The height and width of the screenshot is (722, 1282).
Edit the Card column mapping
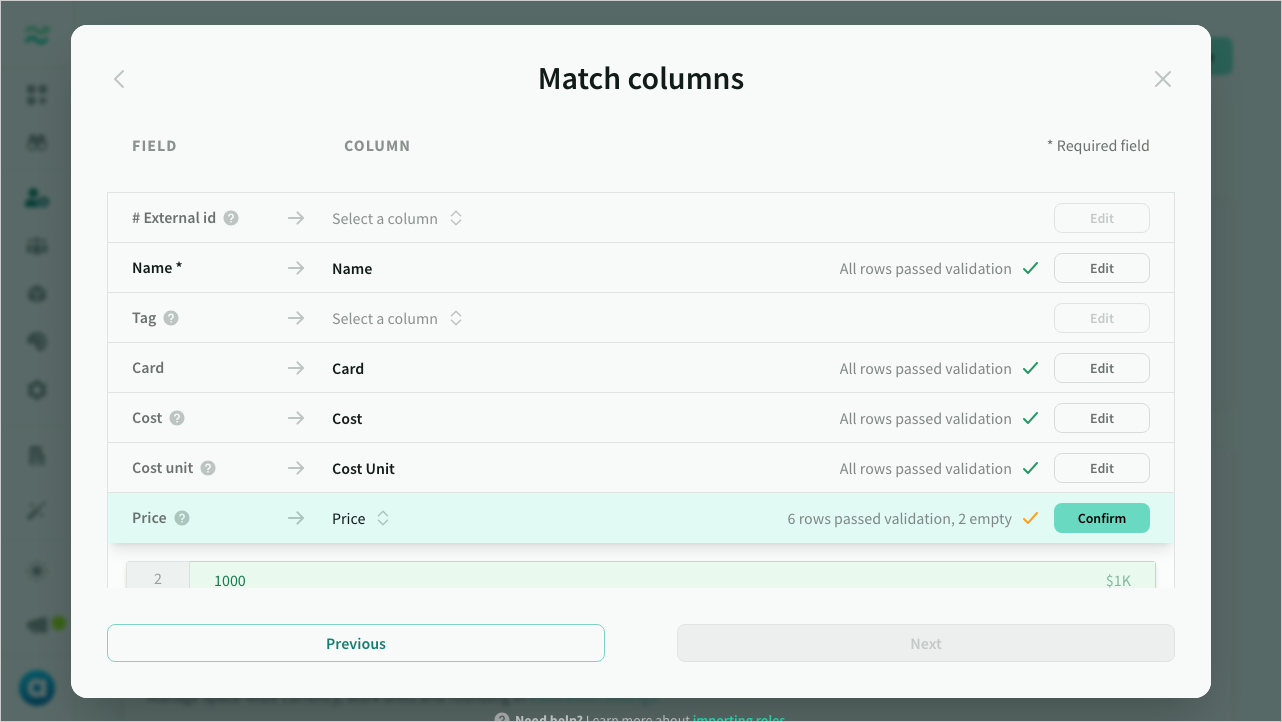point(1101,368)
